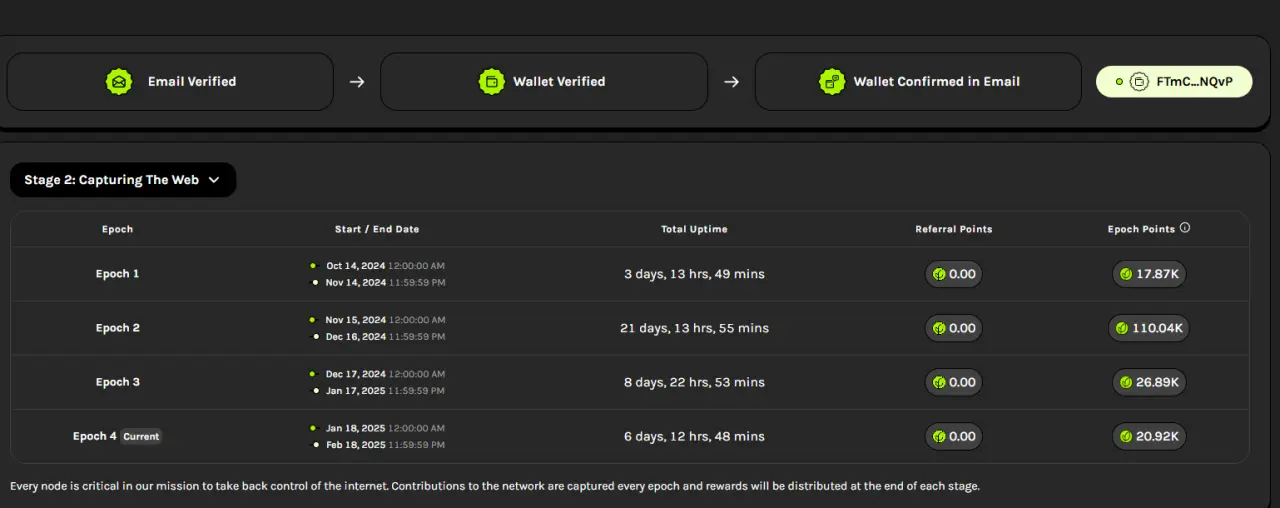This screenshot has height=508, width=1280.
Task: Click the Wallet Verified wallet icon
Action: (491, 82)
